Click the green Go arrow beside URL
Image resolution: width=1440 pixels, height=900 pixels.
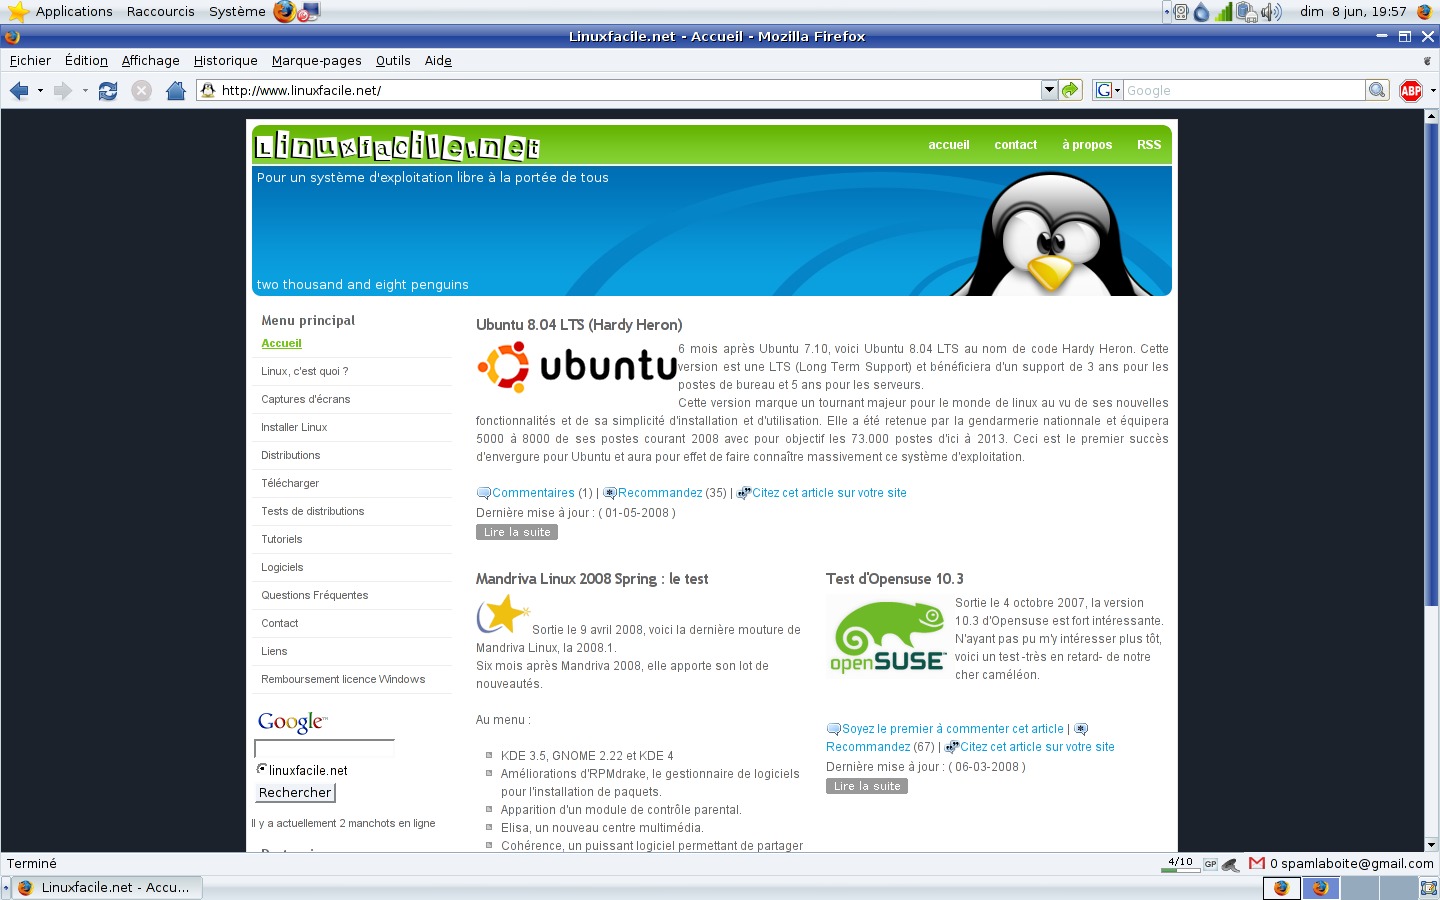click(1071, 90)
